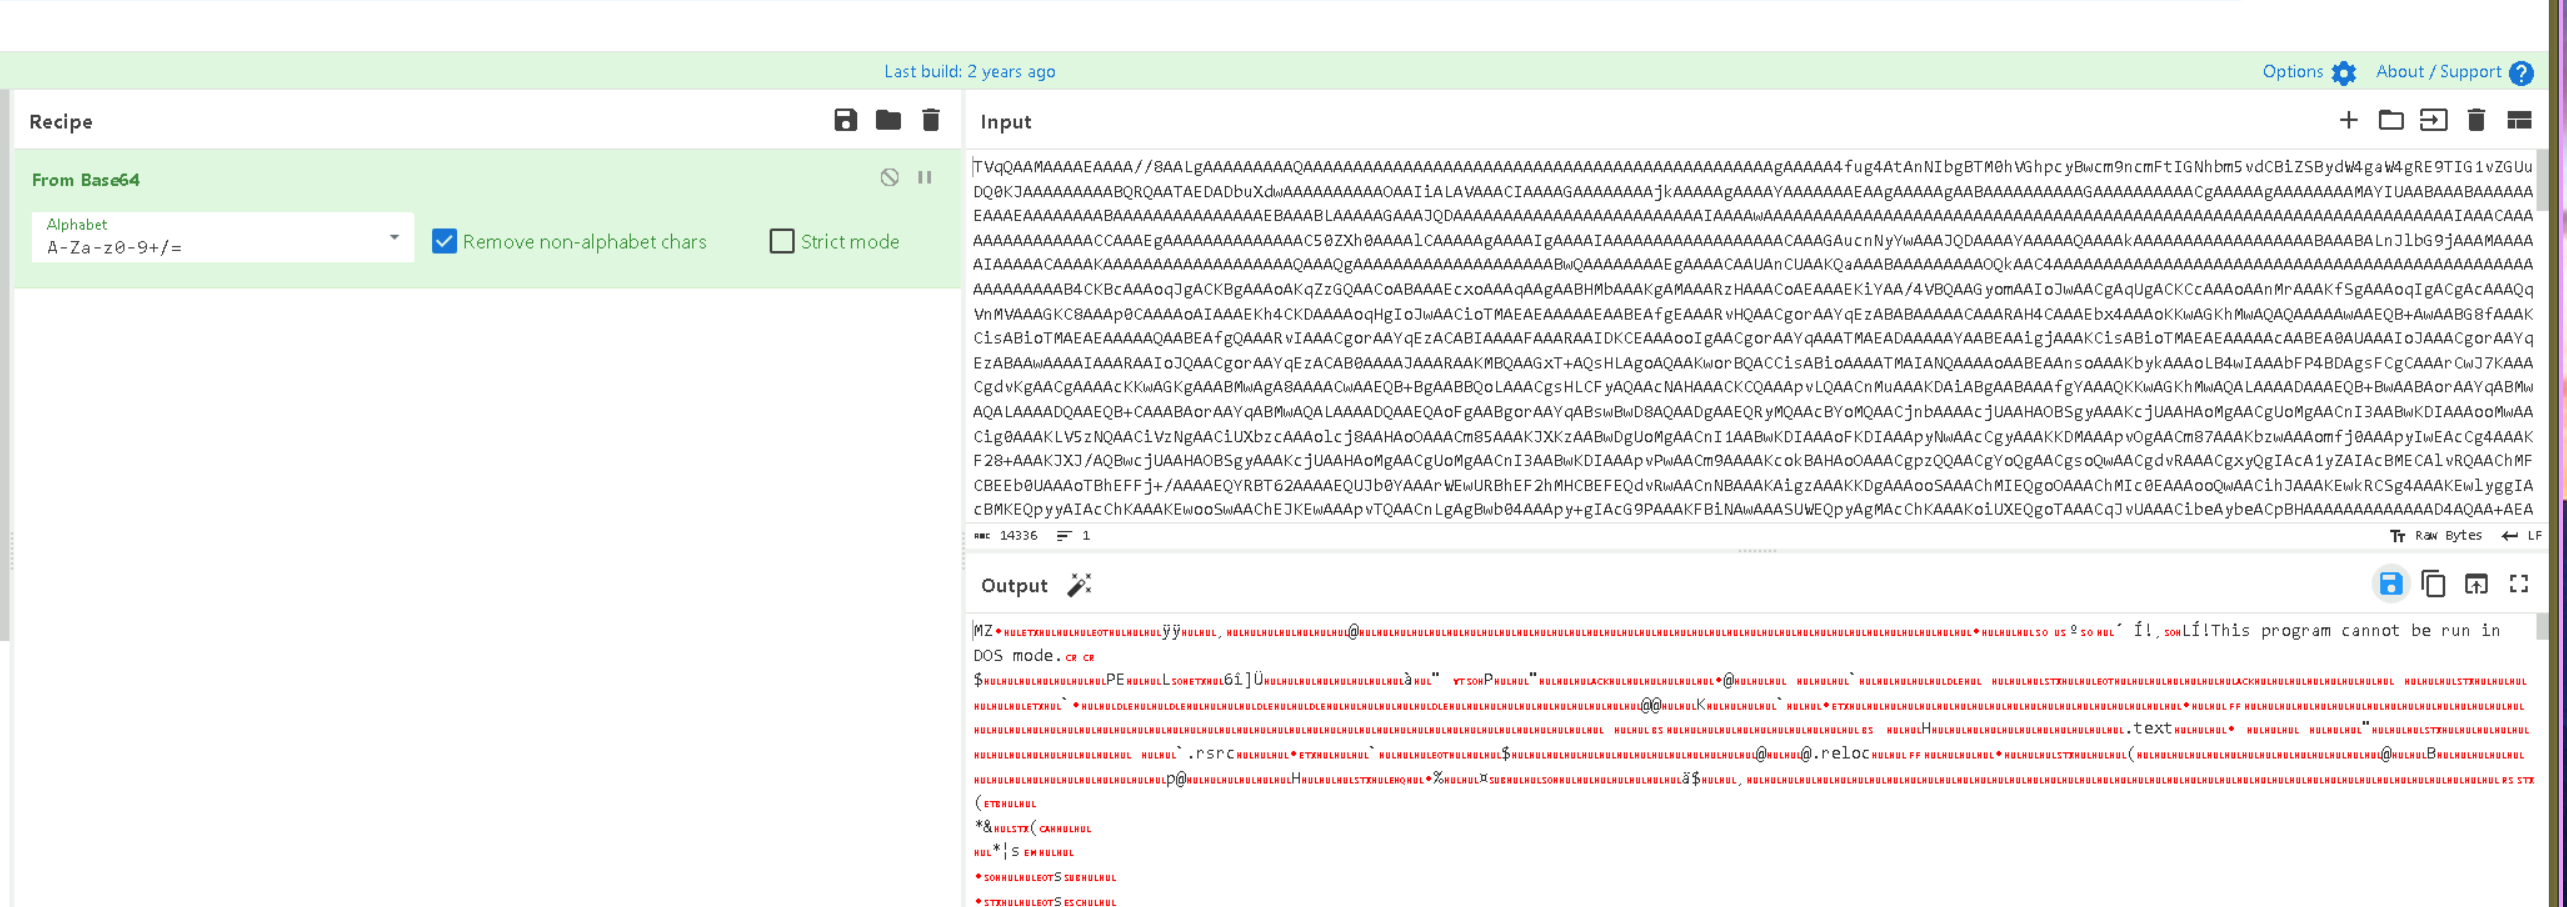Set breakpoint on From Base64
2567x907 pixels.
click(925, 178)
